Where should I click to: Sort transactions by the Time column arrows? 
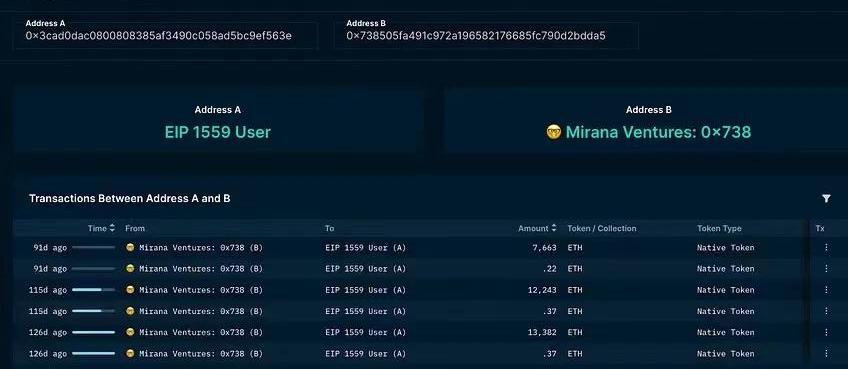[x=112, y=228]
